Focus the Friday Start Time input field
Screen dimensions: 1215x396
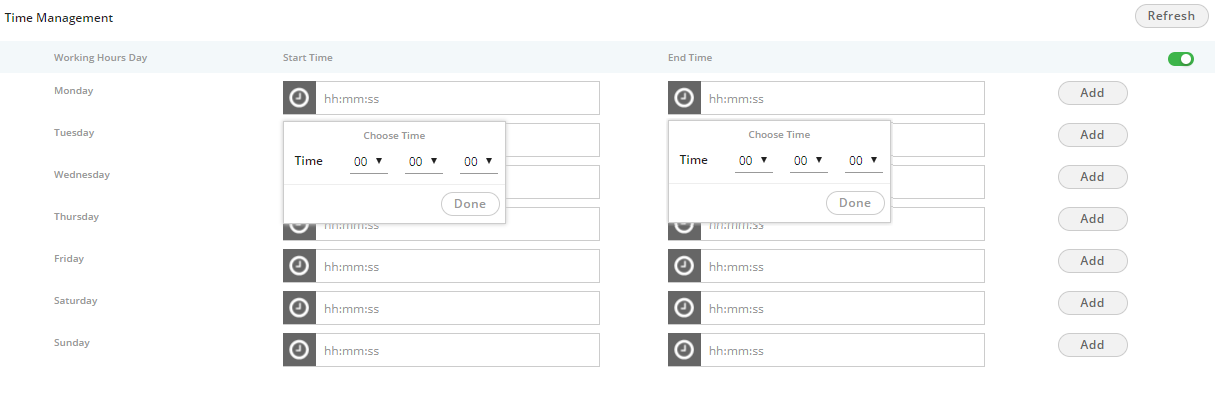[x=457, y=266]
